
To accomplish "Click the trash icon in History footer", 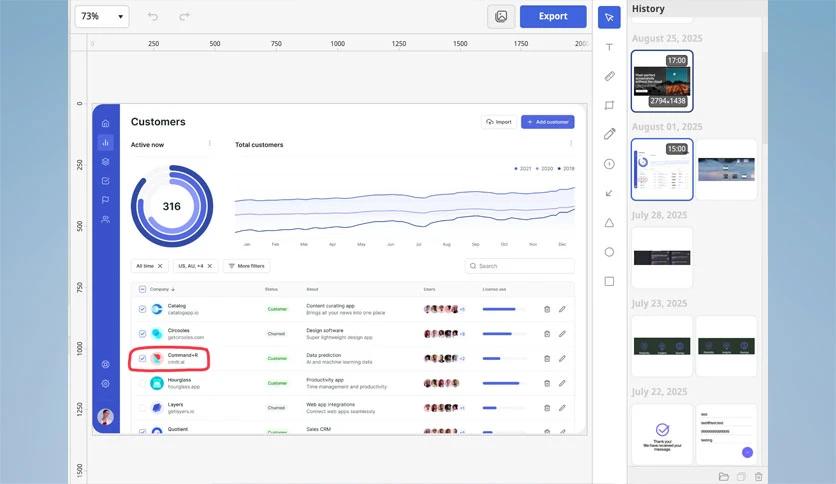I will coord(759,477).
